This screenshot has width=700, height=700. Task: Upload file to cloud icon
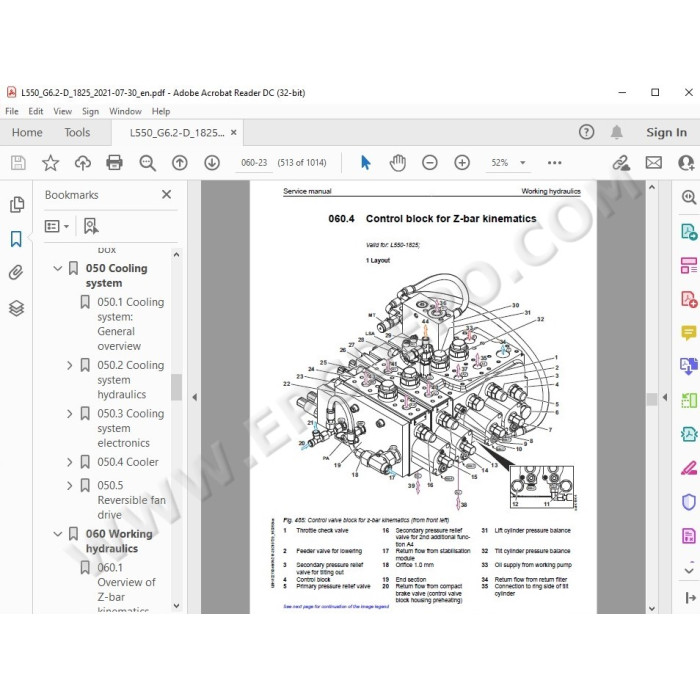[83, 162]
